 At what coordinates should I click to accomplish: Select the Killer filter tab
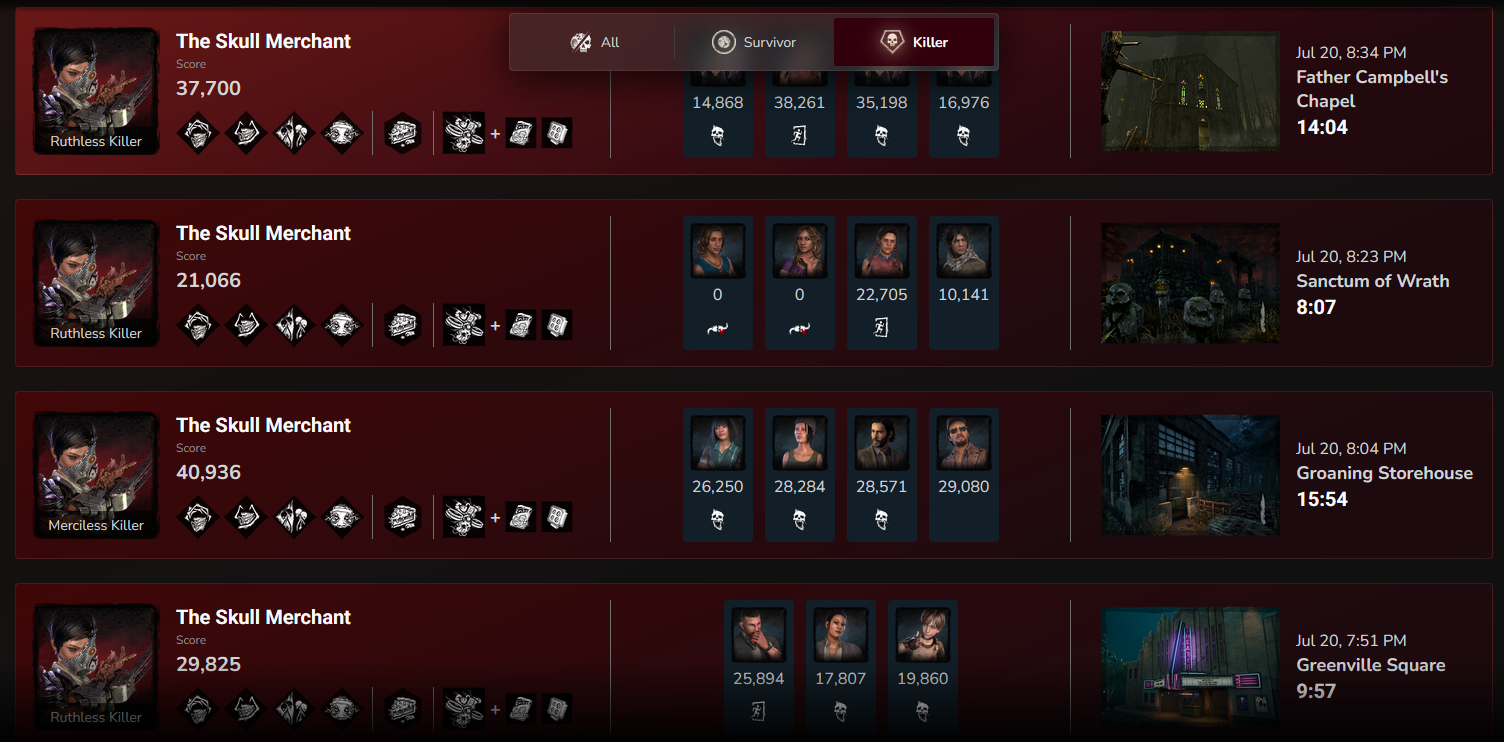click(914, 42)
